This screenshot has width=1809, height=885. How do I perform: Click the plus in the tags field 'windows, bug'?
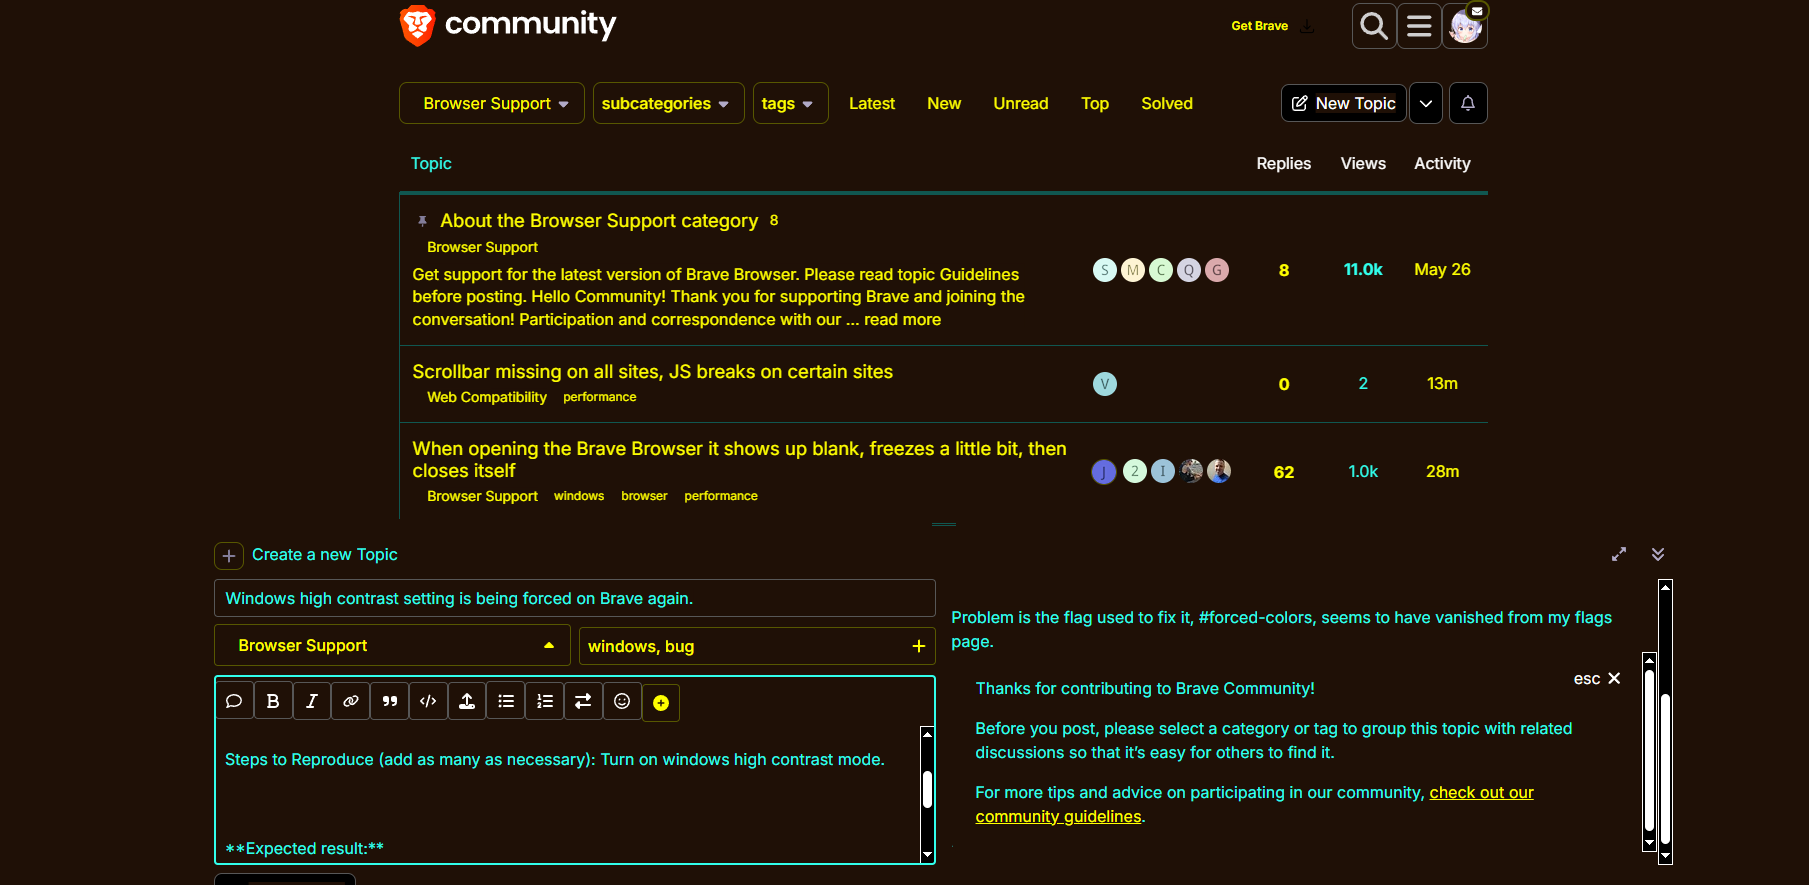pyautogui.click(x=918, y=647)
